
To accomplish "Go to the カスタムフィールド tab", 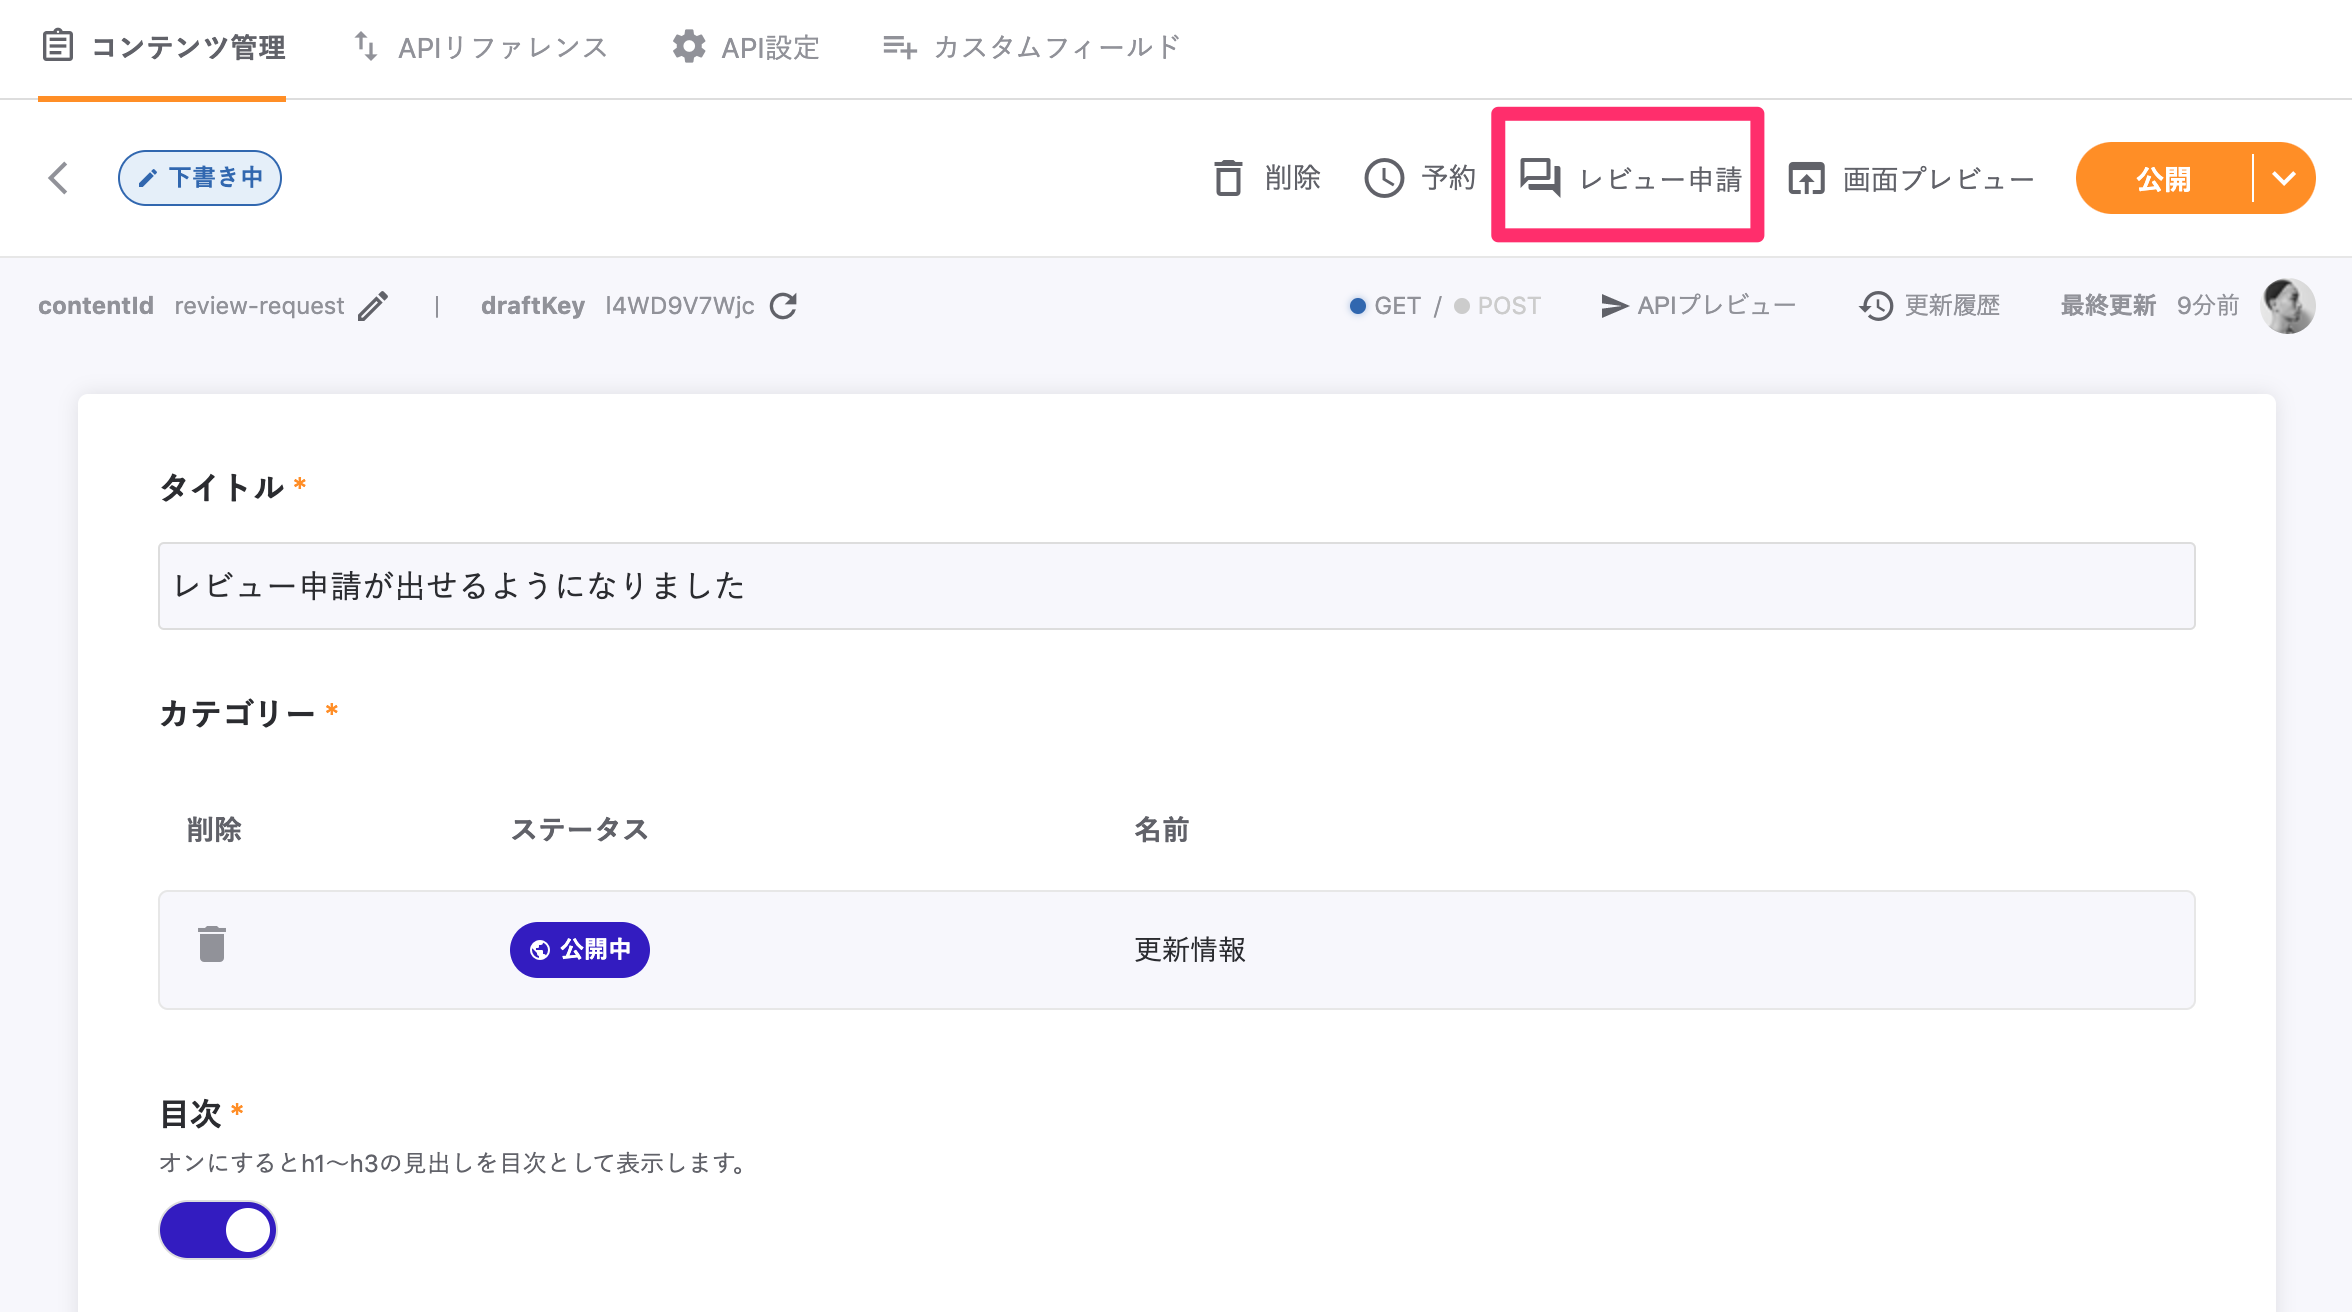I will click(x=1032, y=47).
